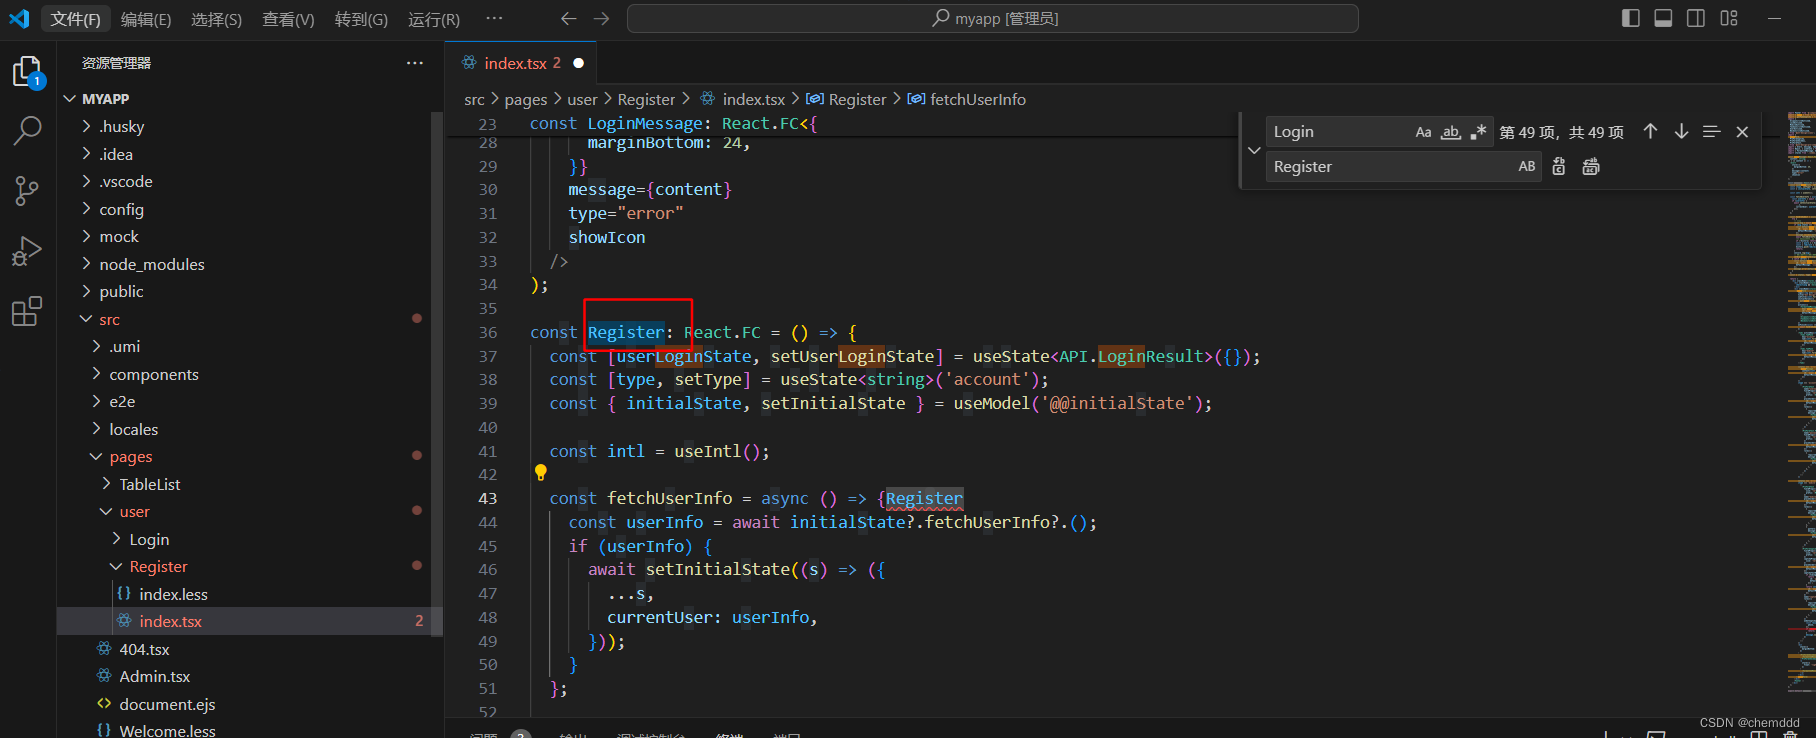Viewport: 1816px width, 738px height.
Task: Click the mock folder row
Action: point(250,236)
